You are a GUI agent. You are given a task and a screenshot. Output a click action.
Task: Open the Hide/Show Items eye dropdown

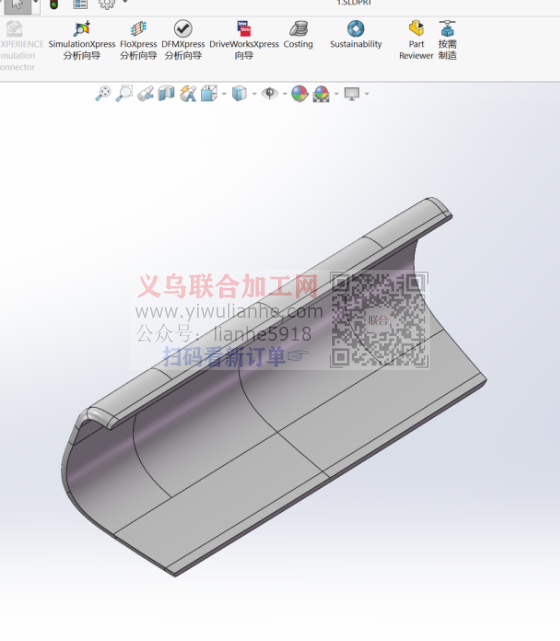[270, 94]
